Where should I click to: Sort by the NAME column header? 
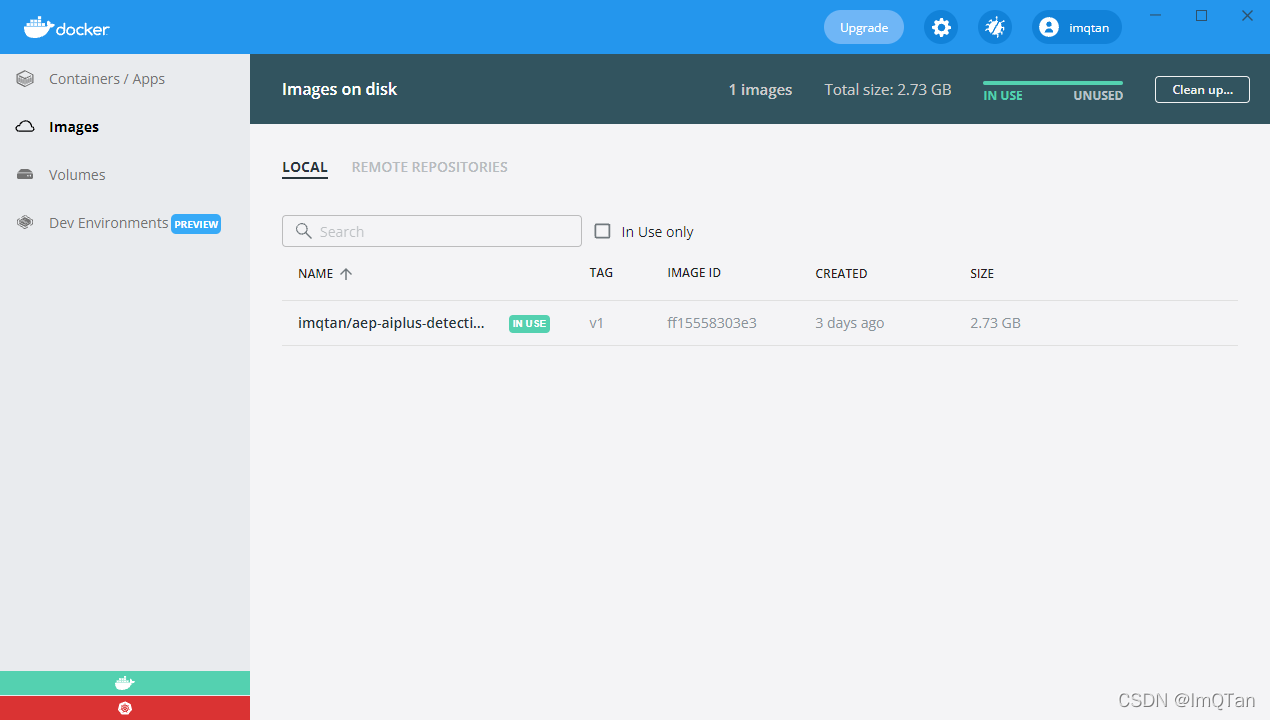pos(315,273)
